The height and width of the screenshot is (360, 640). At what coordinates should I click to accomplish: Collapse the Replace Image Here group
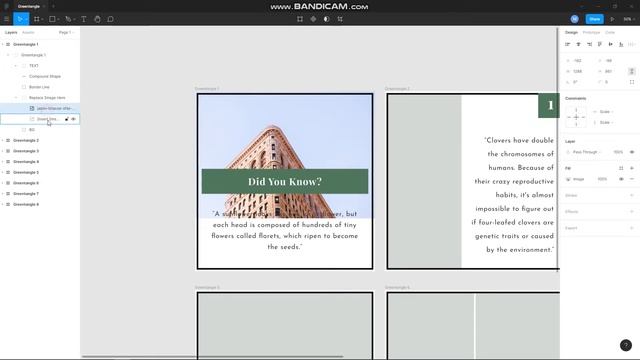pyautogui.click(x=16, y=98)
